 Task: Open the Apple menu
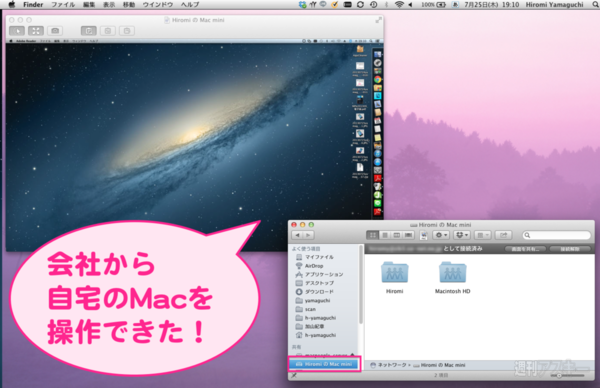point(11,5)
